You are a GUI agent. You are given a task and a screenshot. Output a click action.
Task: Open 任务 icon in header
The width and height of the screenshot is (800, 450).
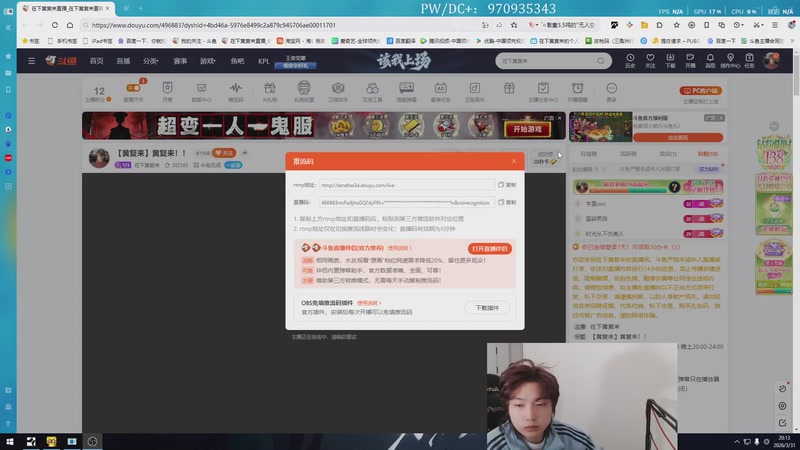(749, 61)
